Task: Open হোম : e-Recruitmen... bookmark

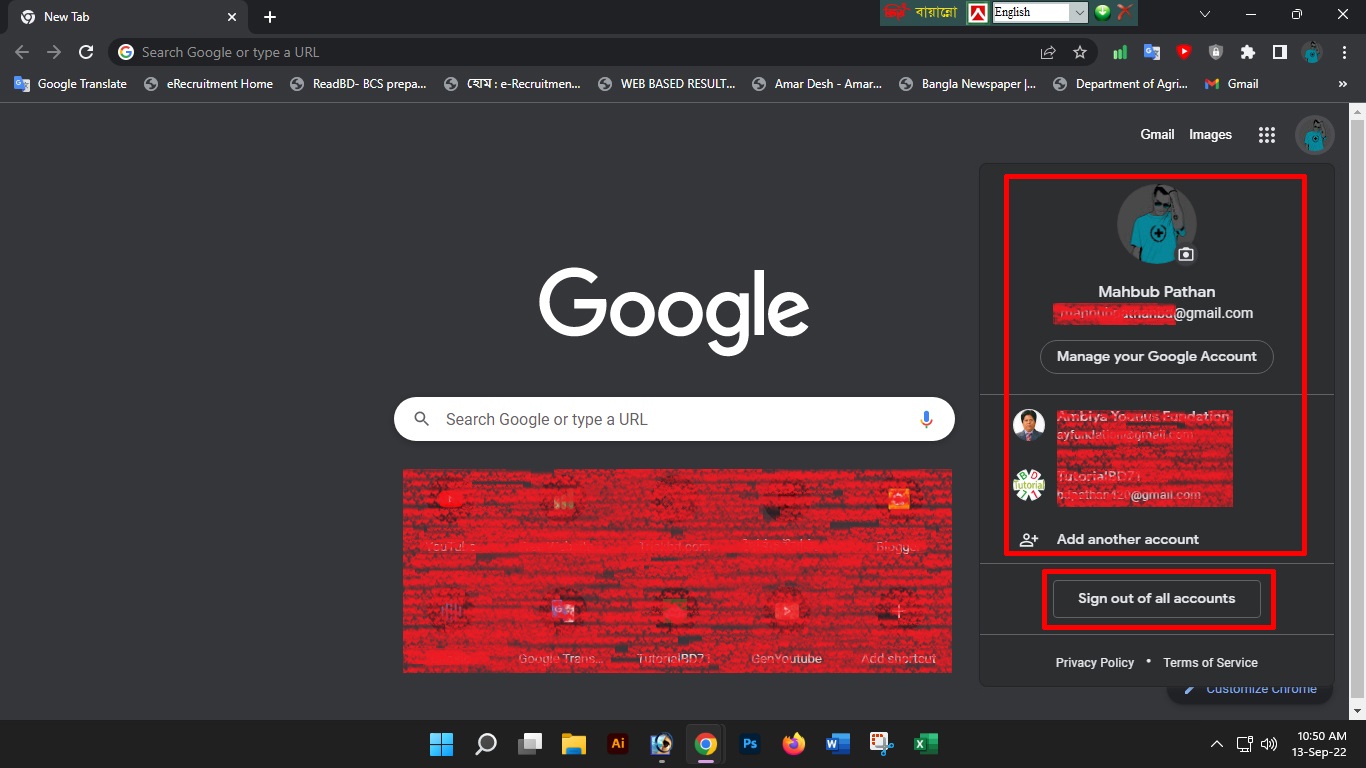Action: coord(512,84)
